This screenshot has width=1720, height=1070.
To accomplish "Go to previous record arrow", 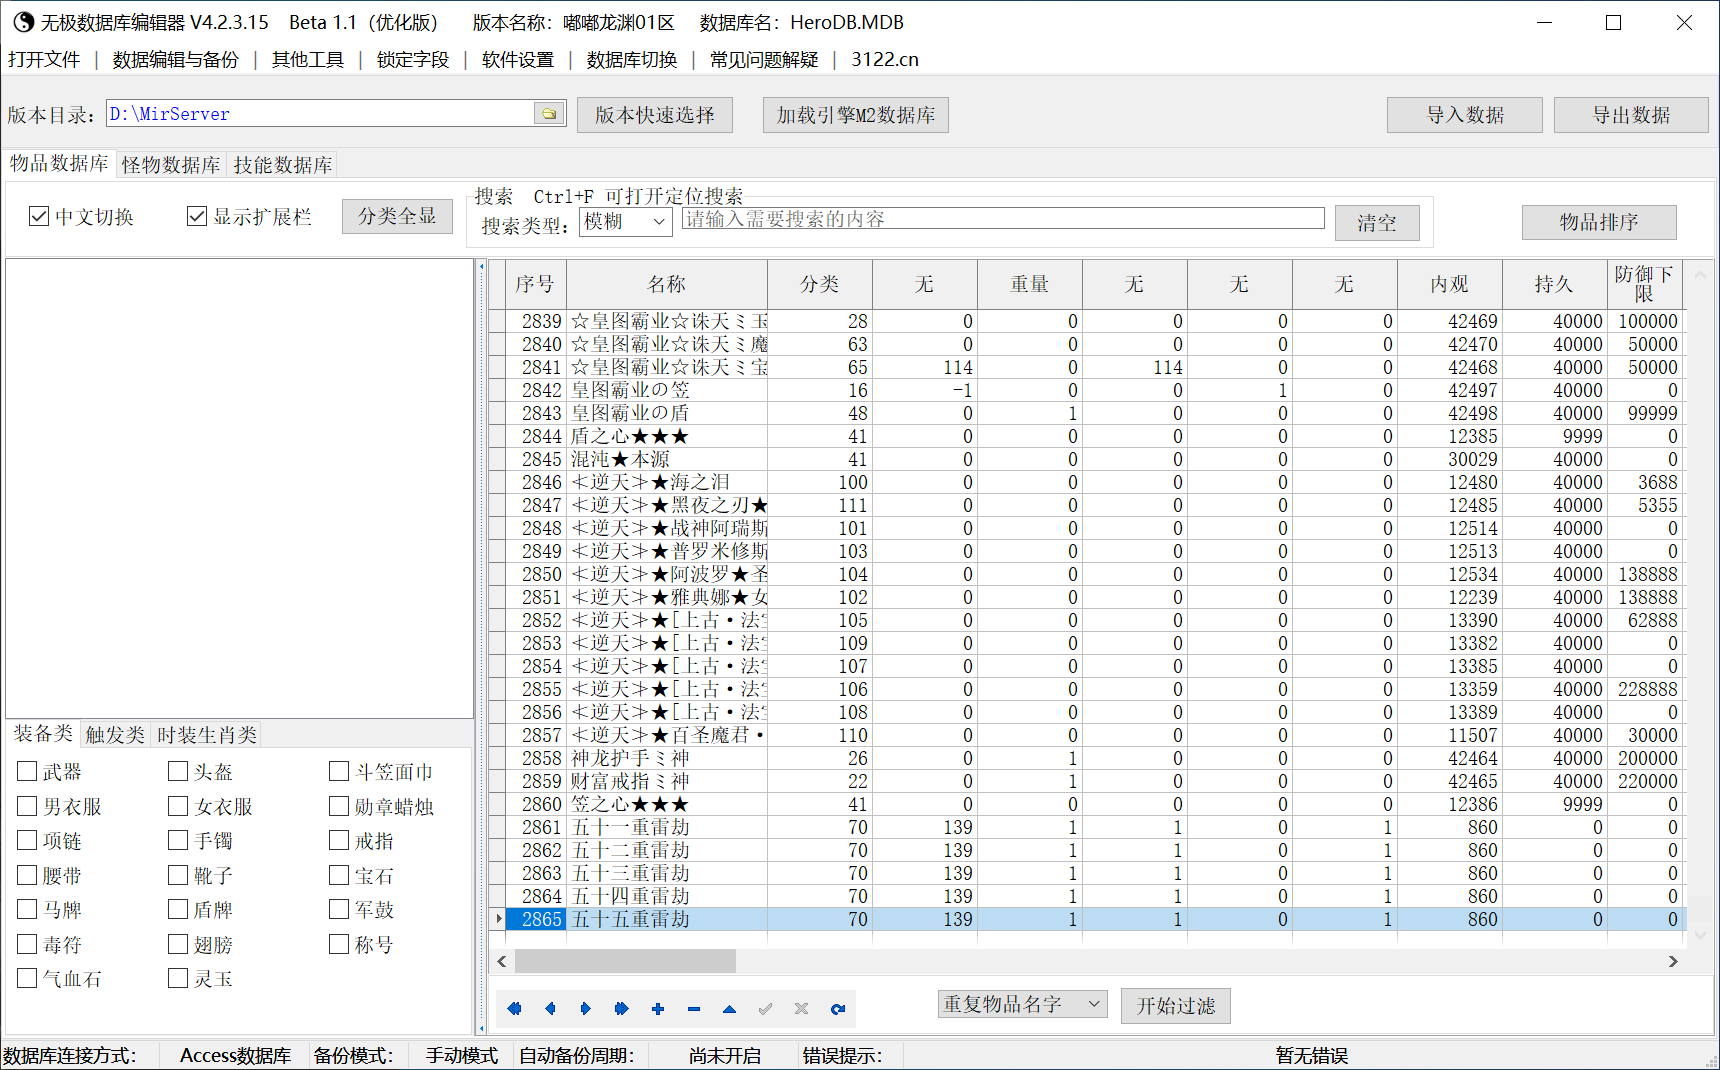I will (x=550, y=1008).
